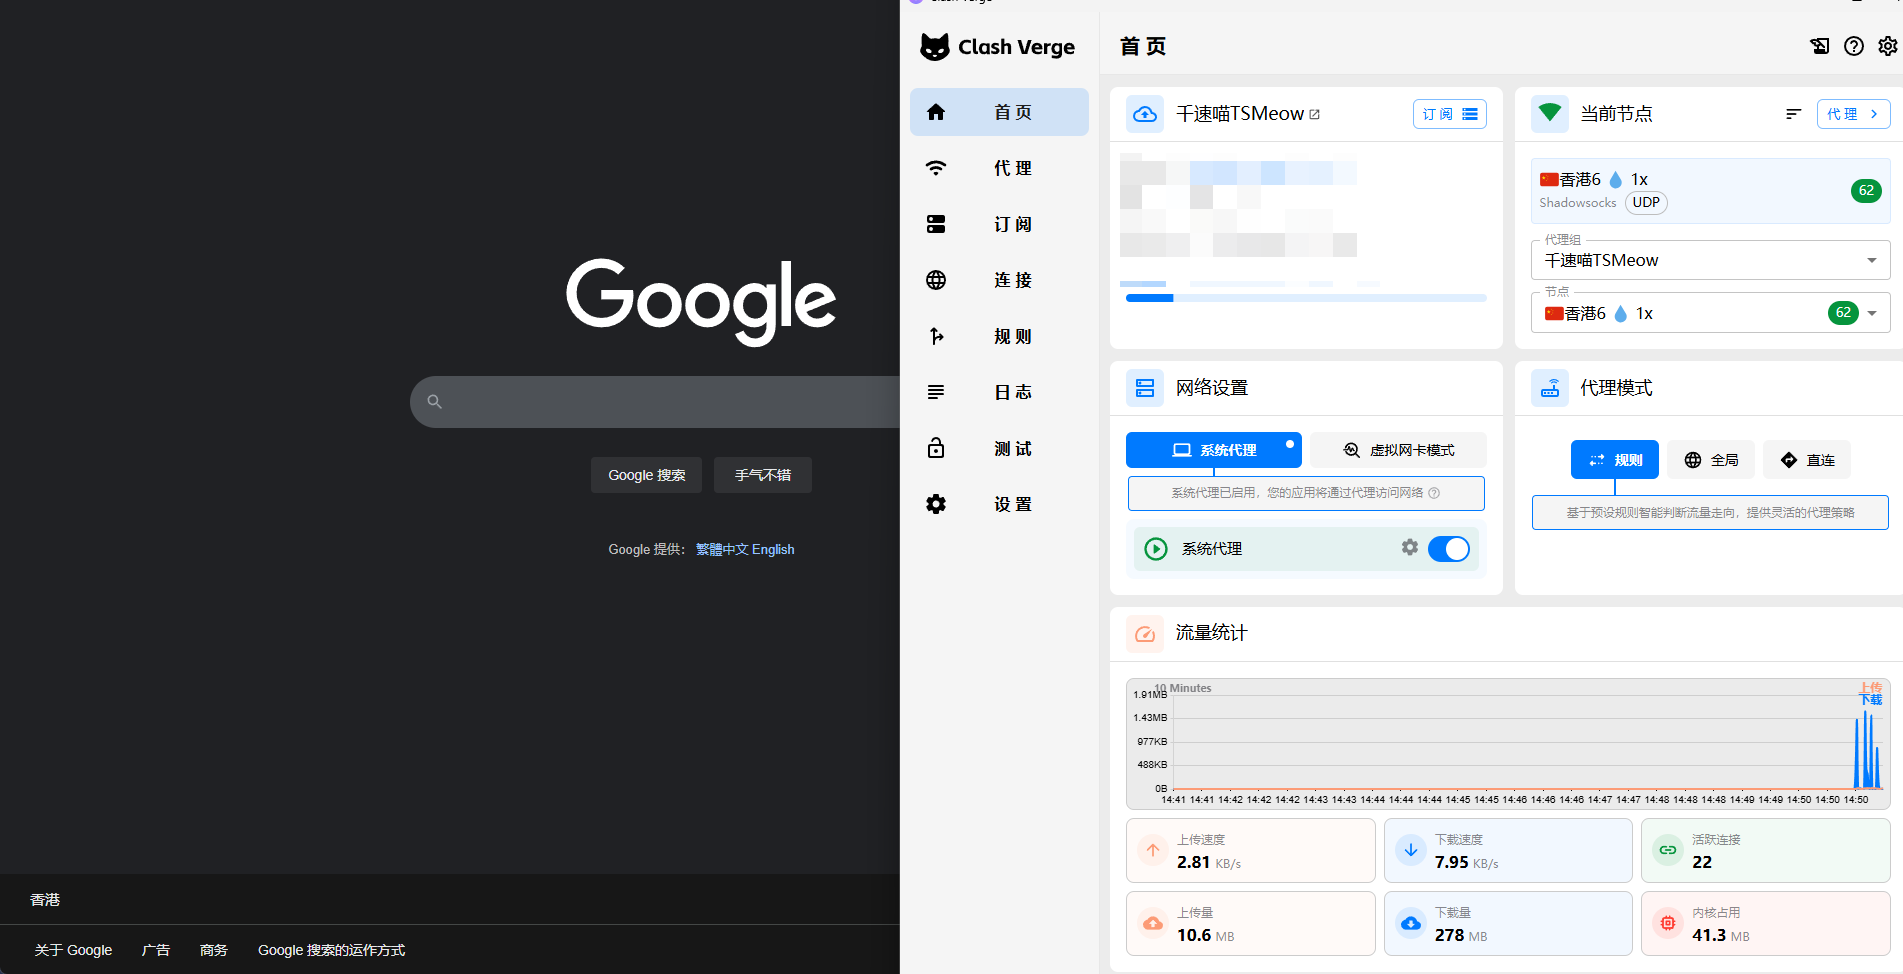Click the green play icon beside 系统代理
The height and width of the screenshot is (974, 1903).
[1156, 549]
